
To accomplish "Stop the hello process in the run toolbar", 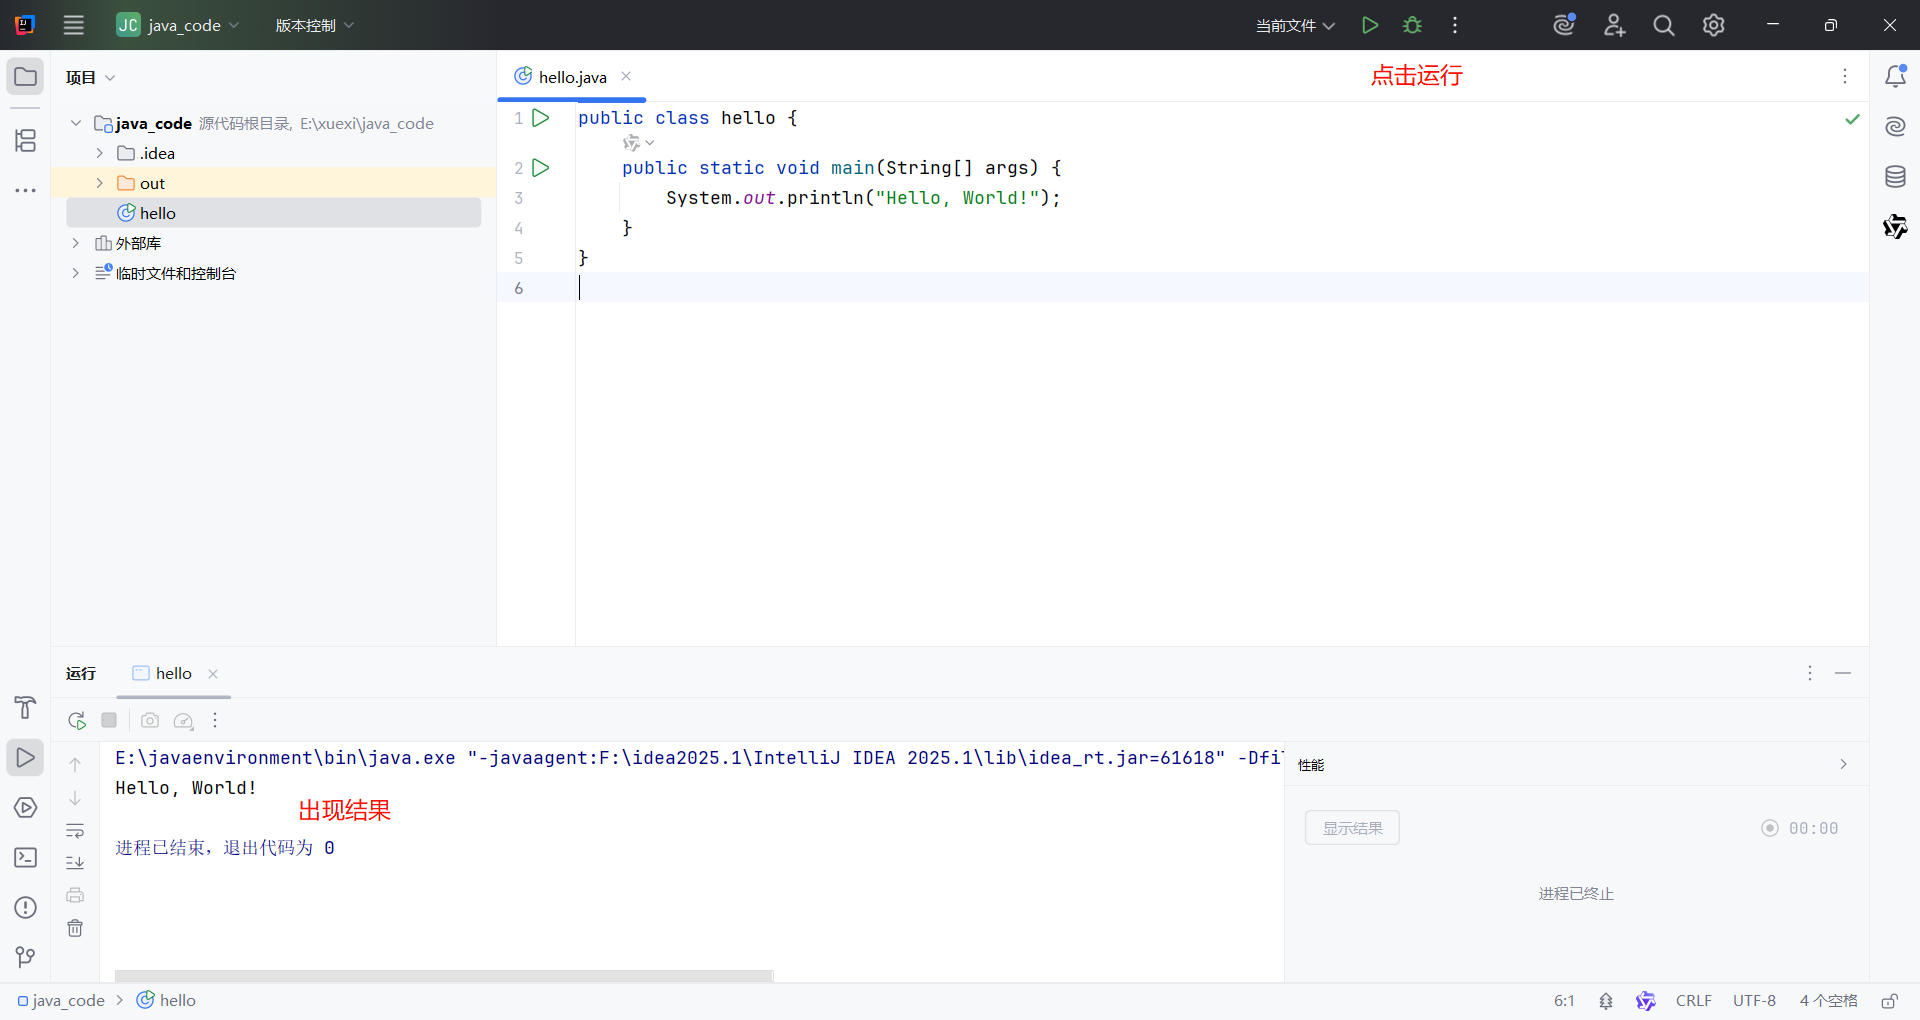I will coord(109,720).
